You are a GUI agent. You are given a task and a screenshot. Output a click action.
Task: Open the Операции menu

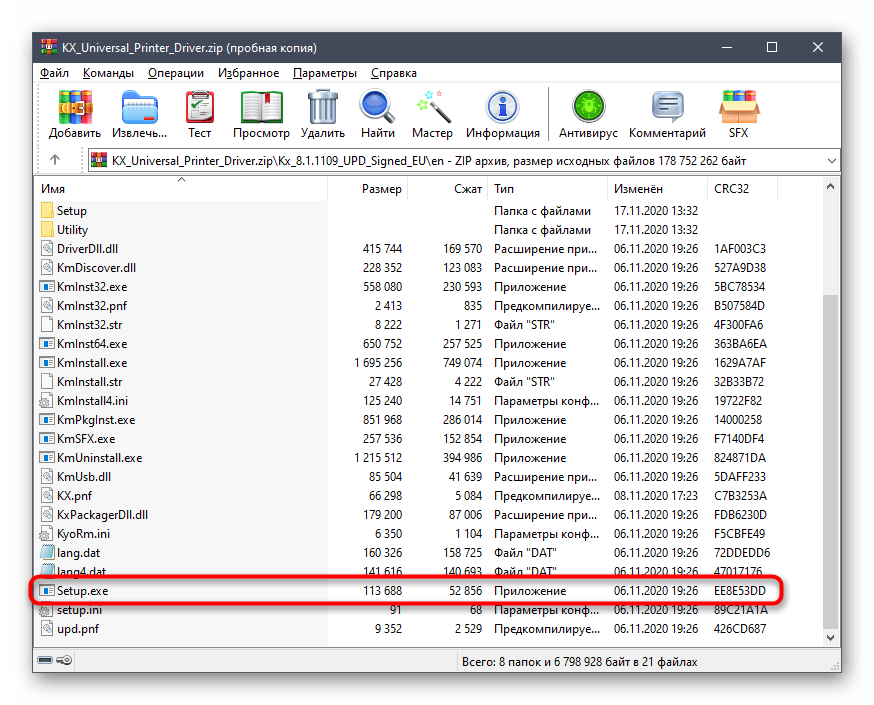coord(176,73)
